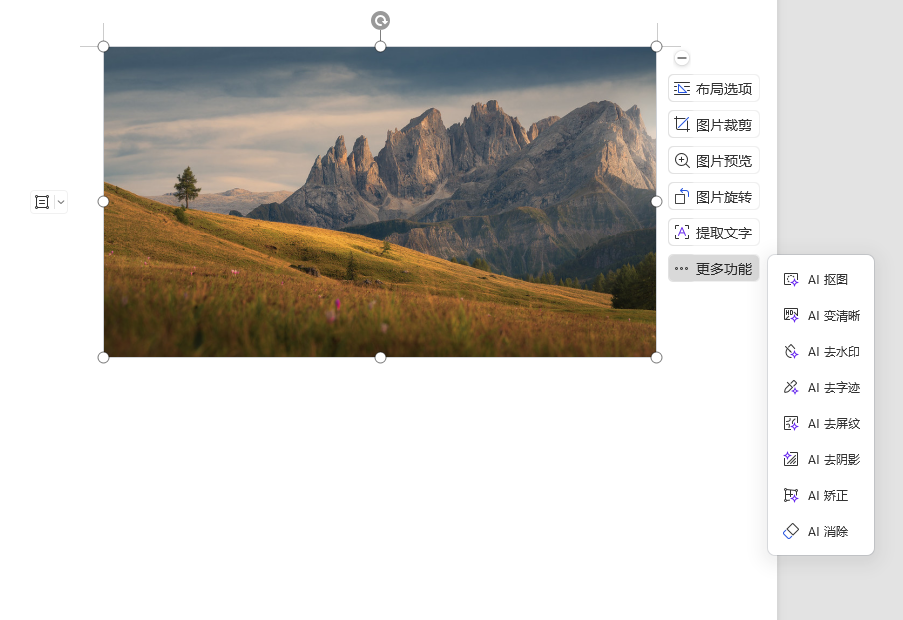This screenshot has width=903, height=620.
Task: Select 图片裁剪 crop tool
Action: pos(713,124)
